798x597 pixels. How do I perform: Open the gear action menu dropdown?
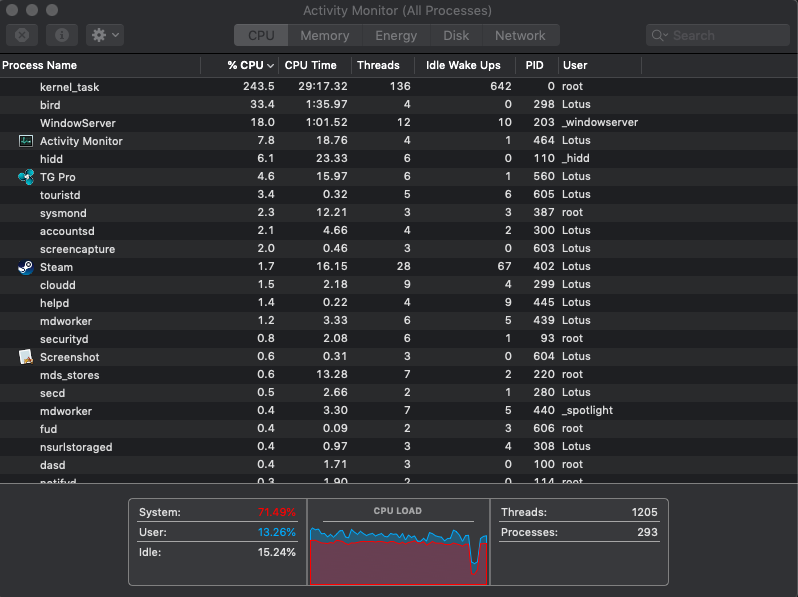pos(104,35)
